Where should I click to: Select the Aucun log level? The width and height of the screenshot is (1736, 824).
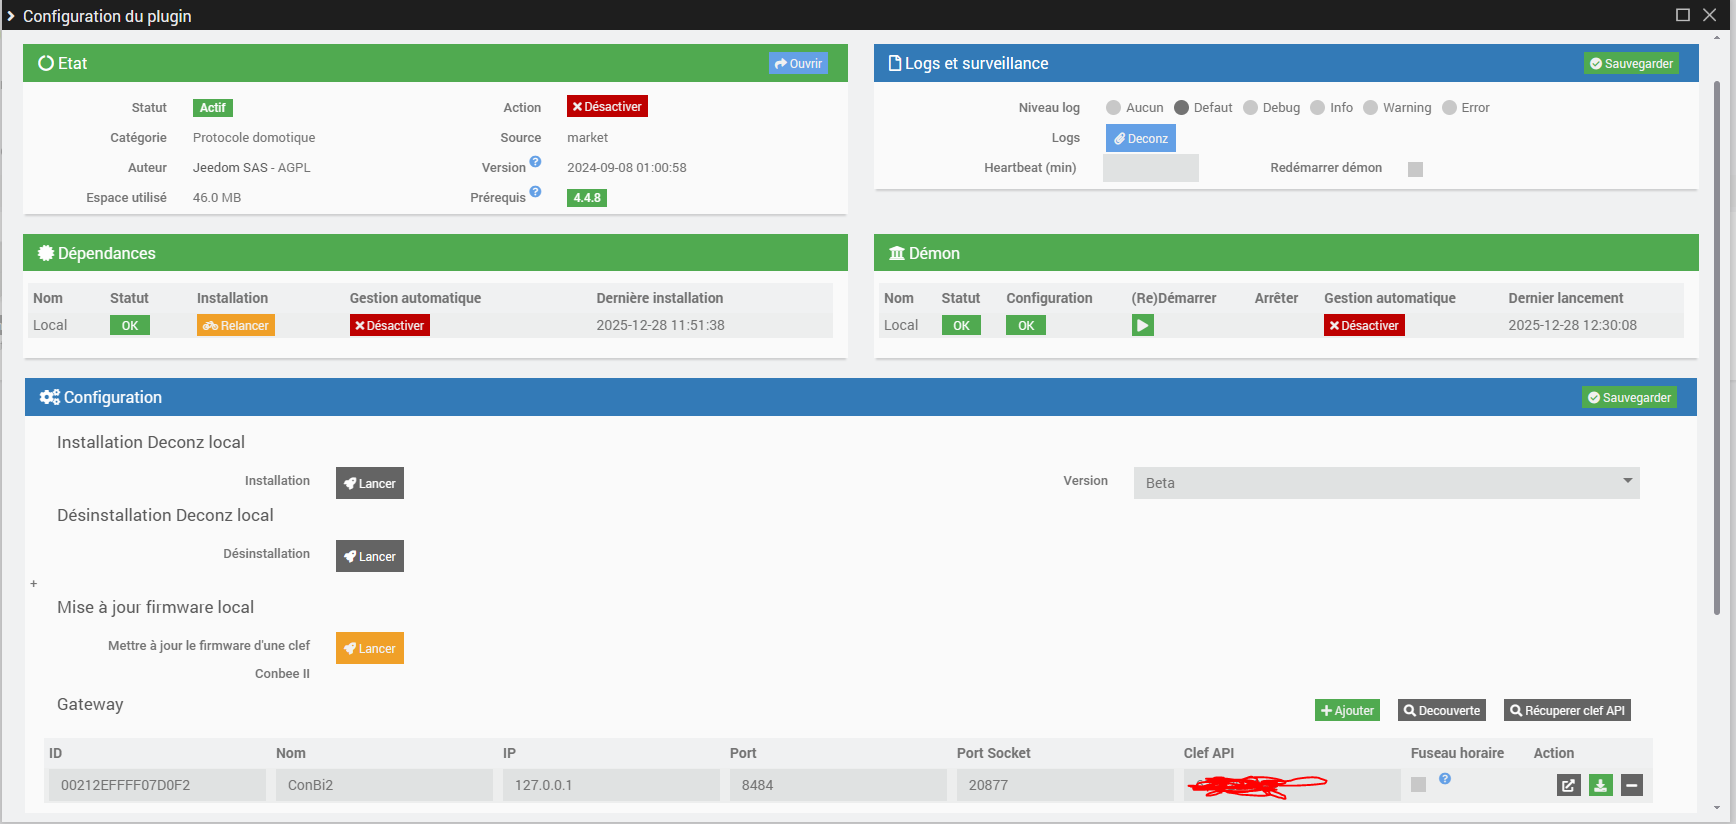click(1113, 108)
